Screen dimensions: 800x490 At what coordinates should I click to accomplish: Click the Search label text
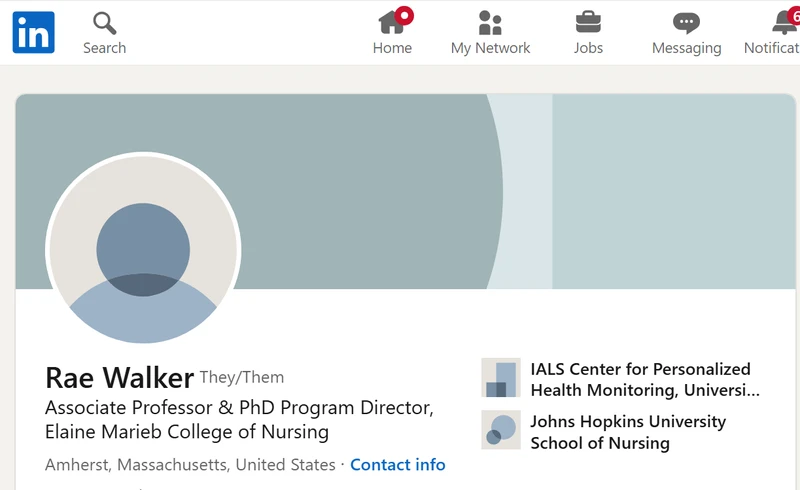[x=105, y=48]
